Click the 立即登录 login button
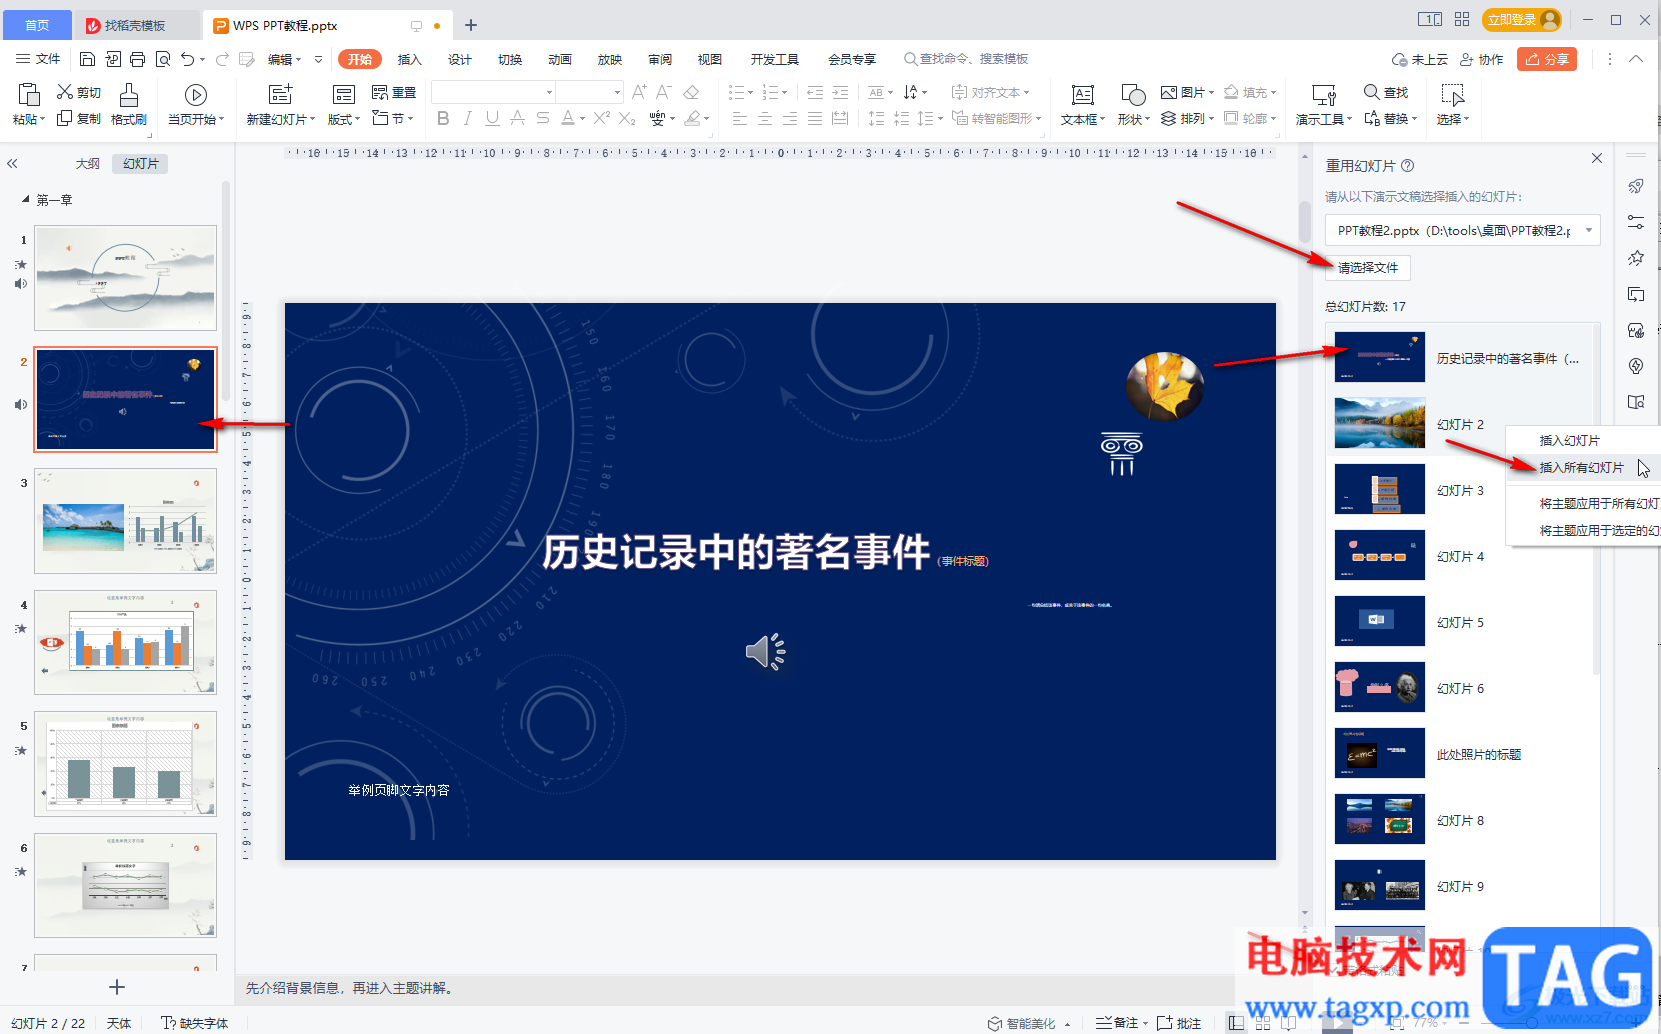The height and width of the screenshot is (1034, 1661). [1522, 20]
